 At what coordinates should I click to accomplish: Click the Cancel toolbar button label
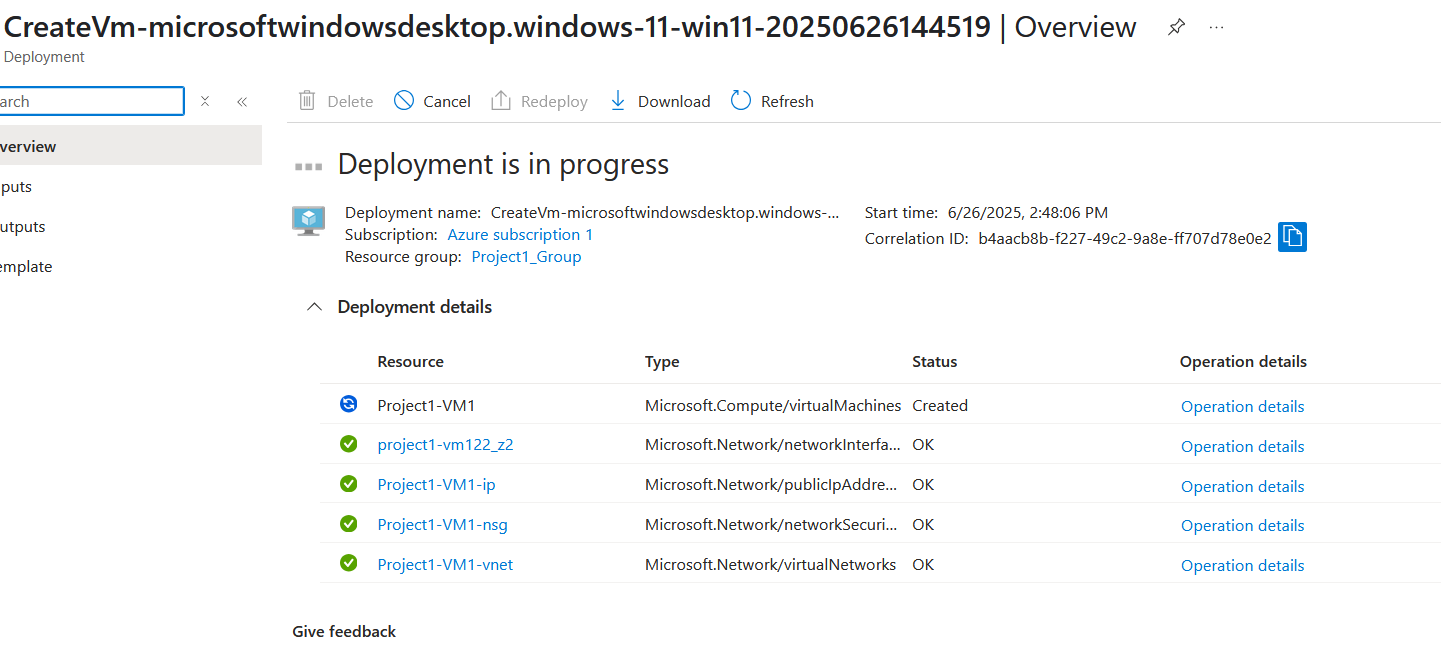[447, 101]
